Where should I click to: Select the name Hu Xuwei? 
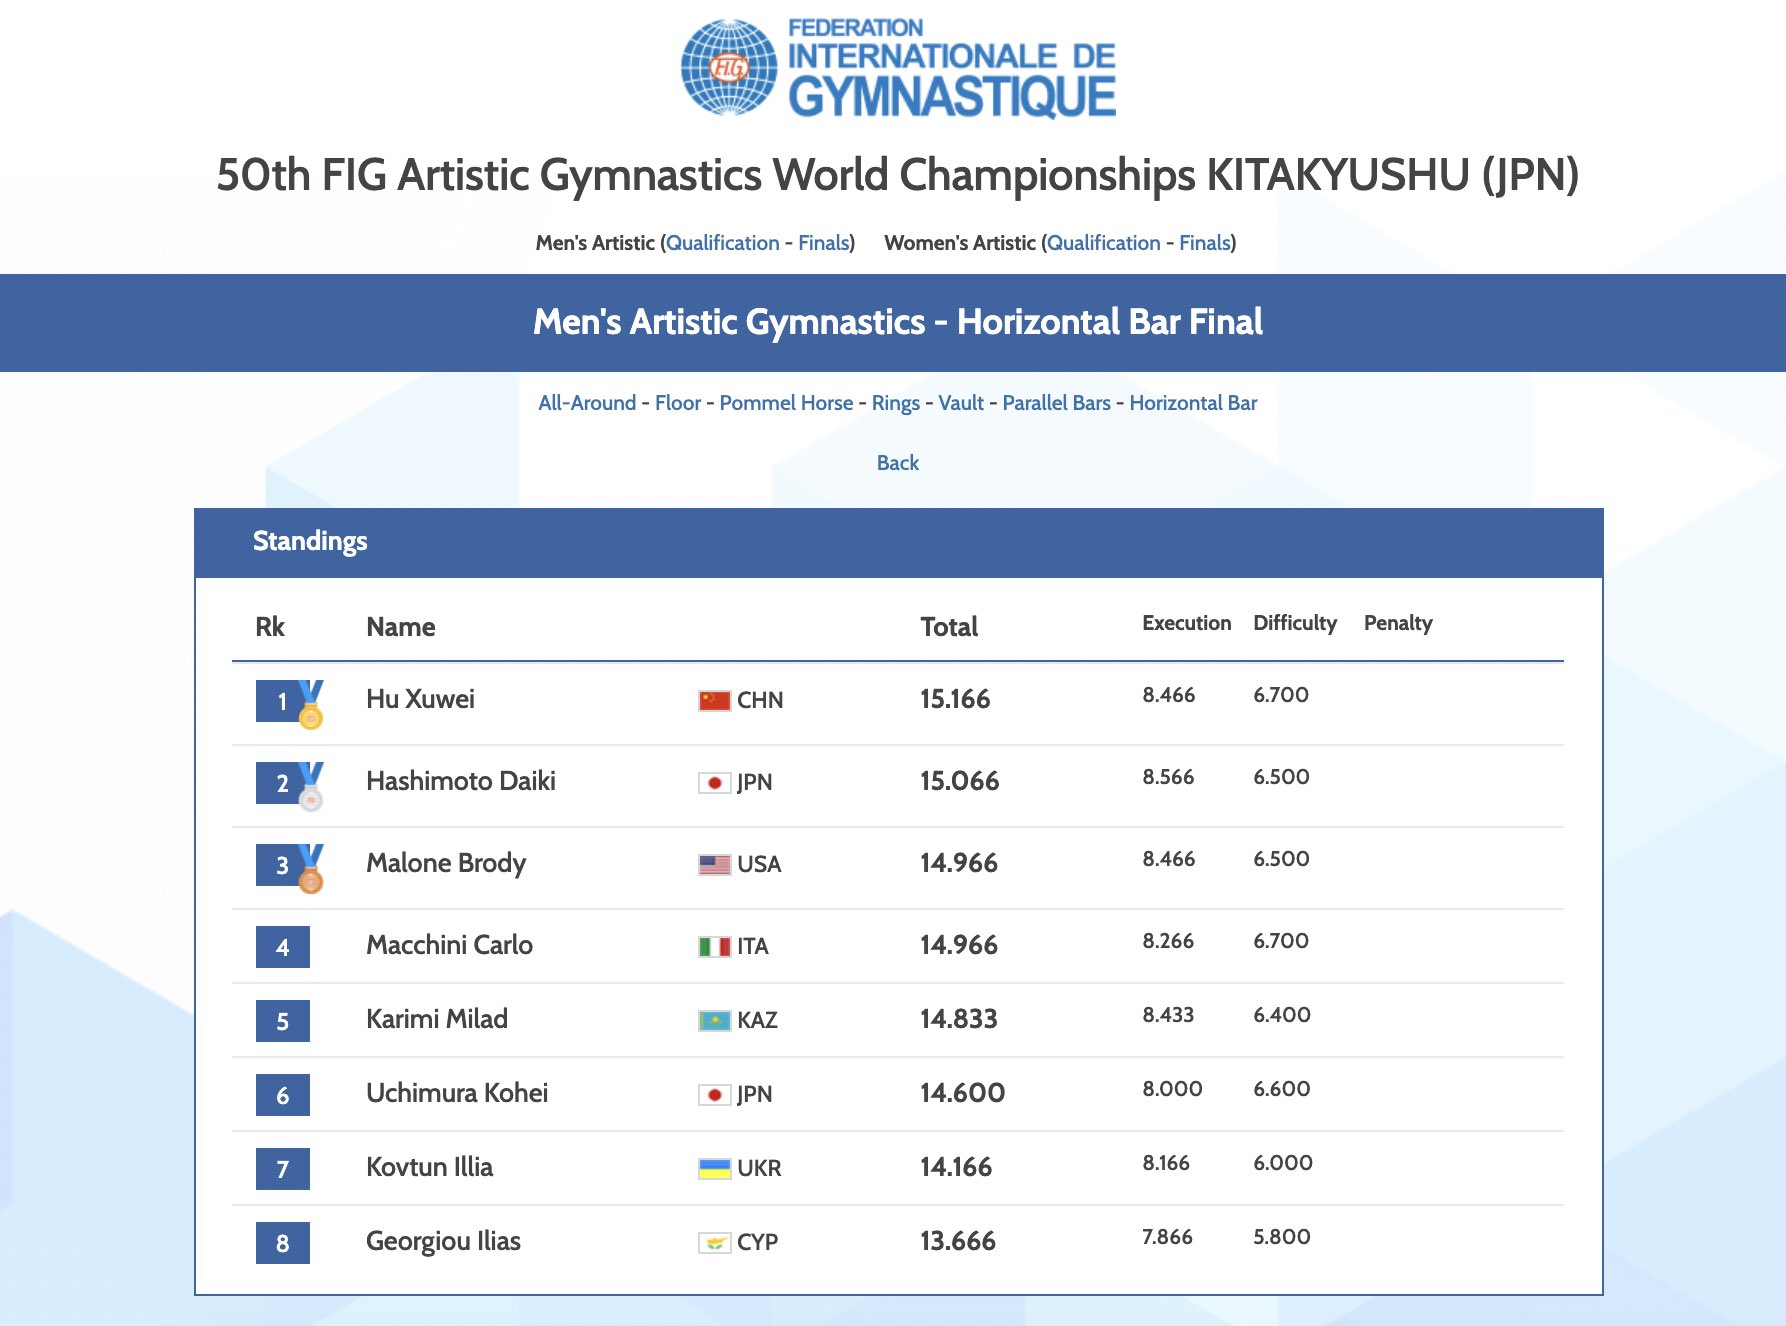421,699
